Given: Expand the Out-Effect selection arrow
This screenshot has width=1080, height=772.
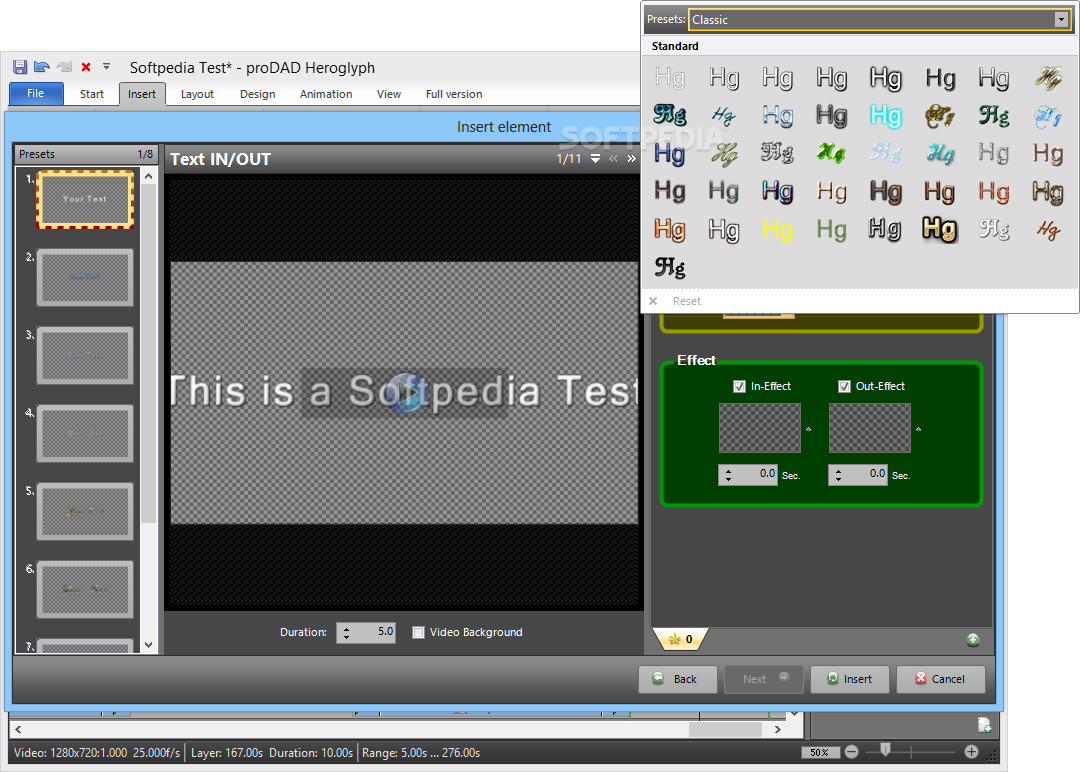Looking at the screenshot, I should (x=918, y=429).
